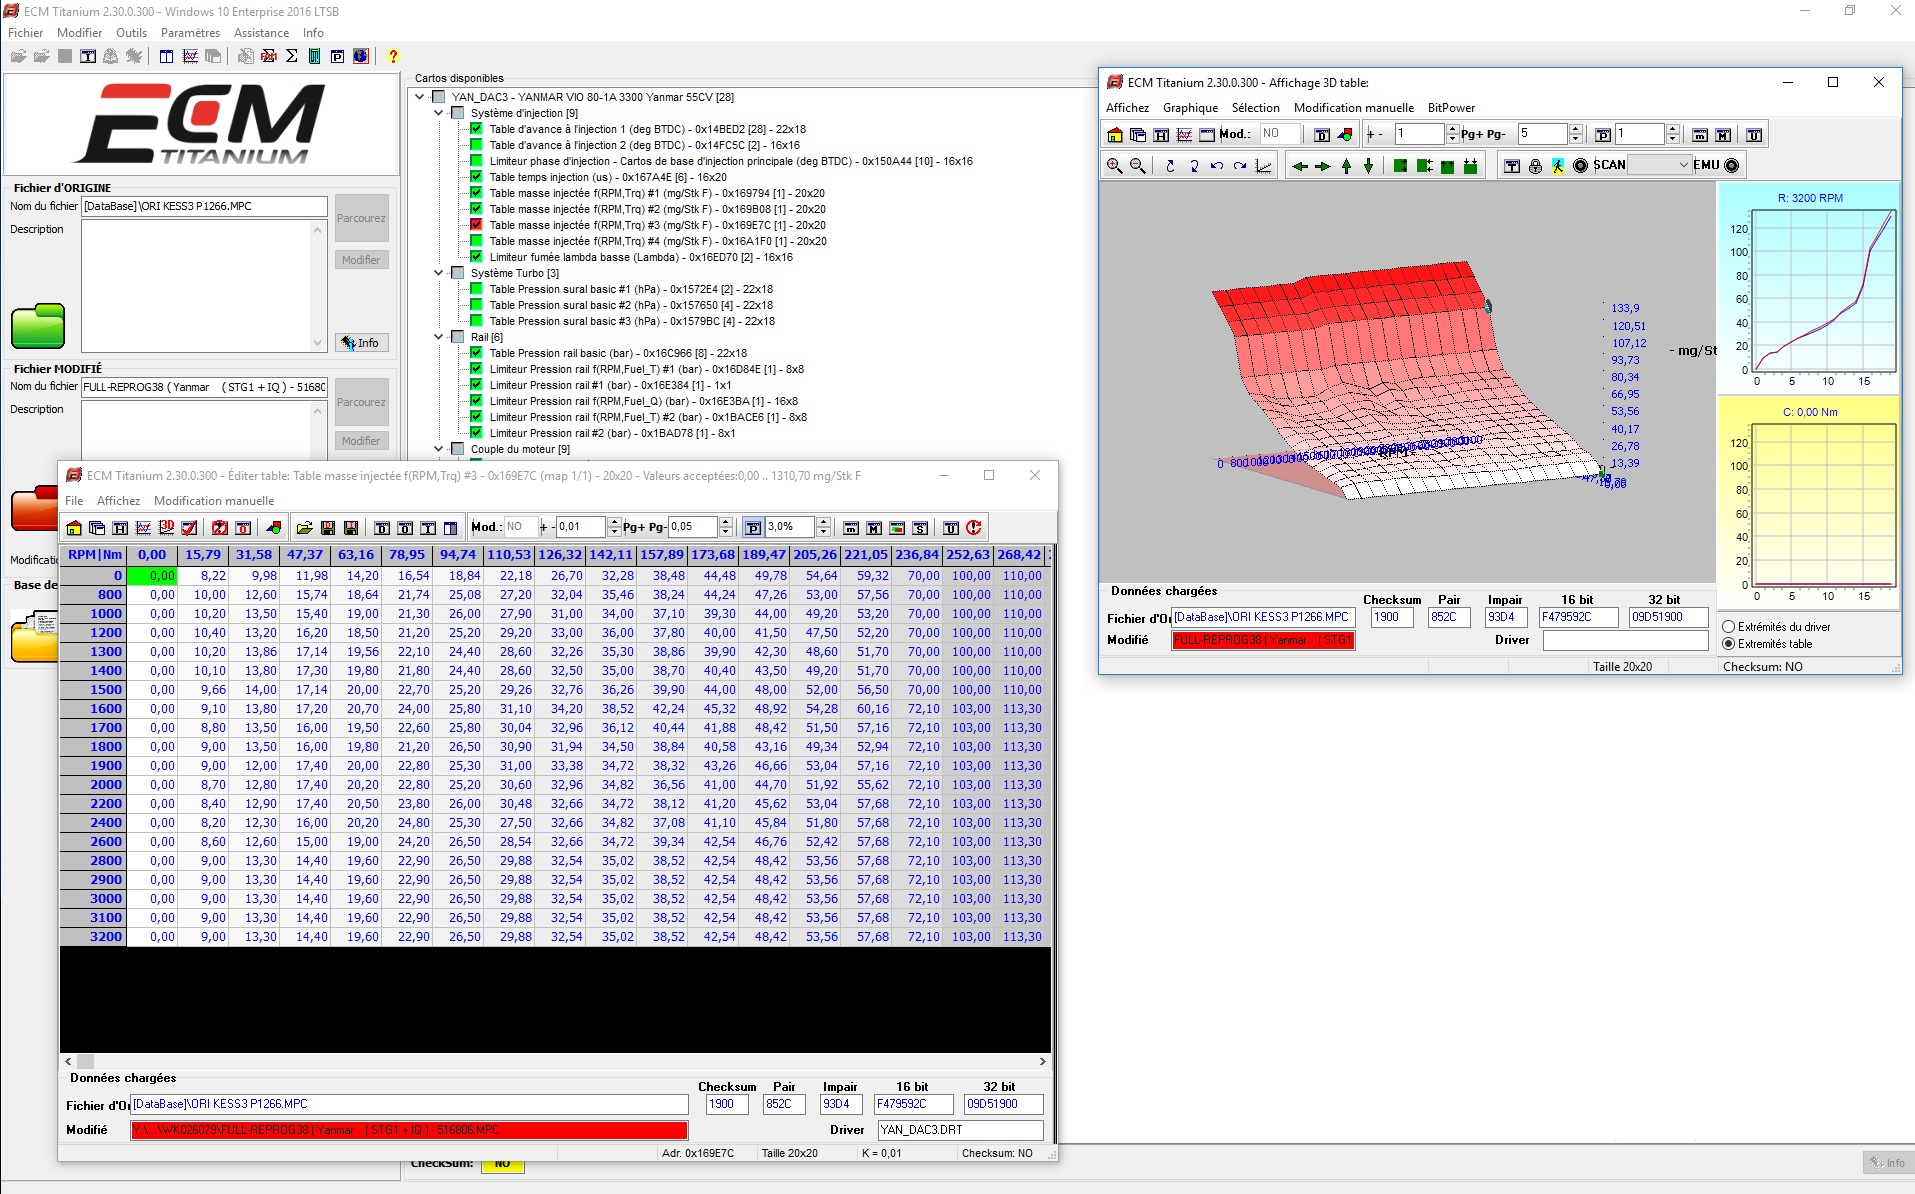Click the Info button at bottom right corner
Viewport: 1915px width, 1194px height.
point(1886,1162)
